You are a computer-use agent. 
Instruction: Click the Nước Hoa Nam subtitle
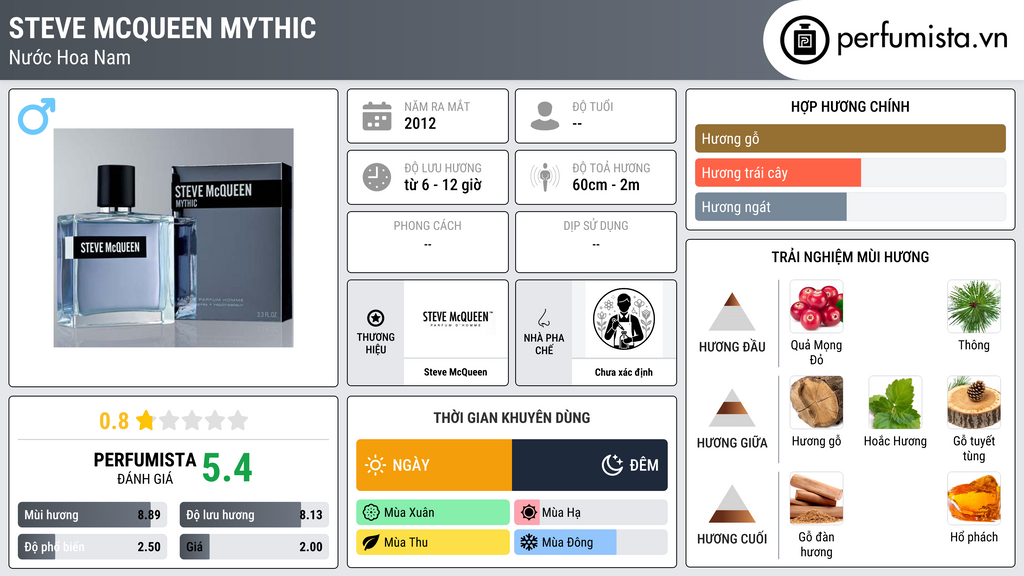tap(69, 58)
